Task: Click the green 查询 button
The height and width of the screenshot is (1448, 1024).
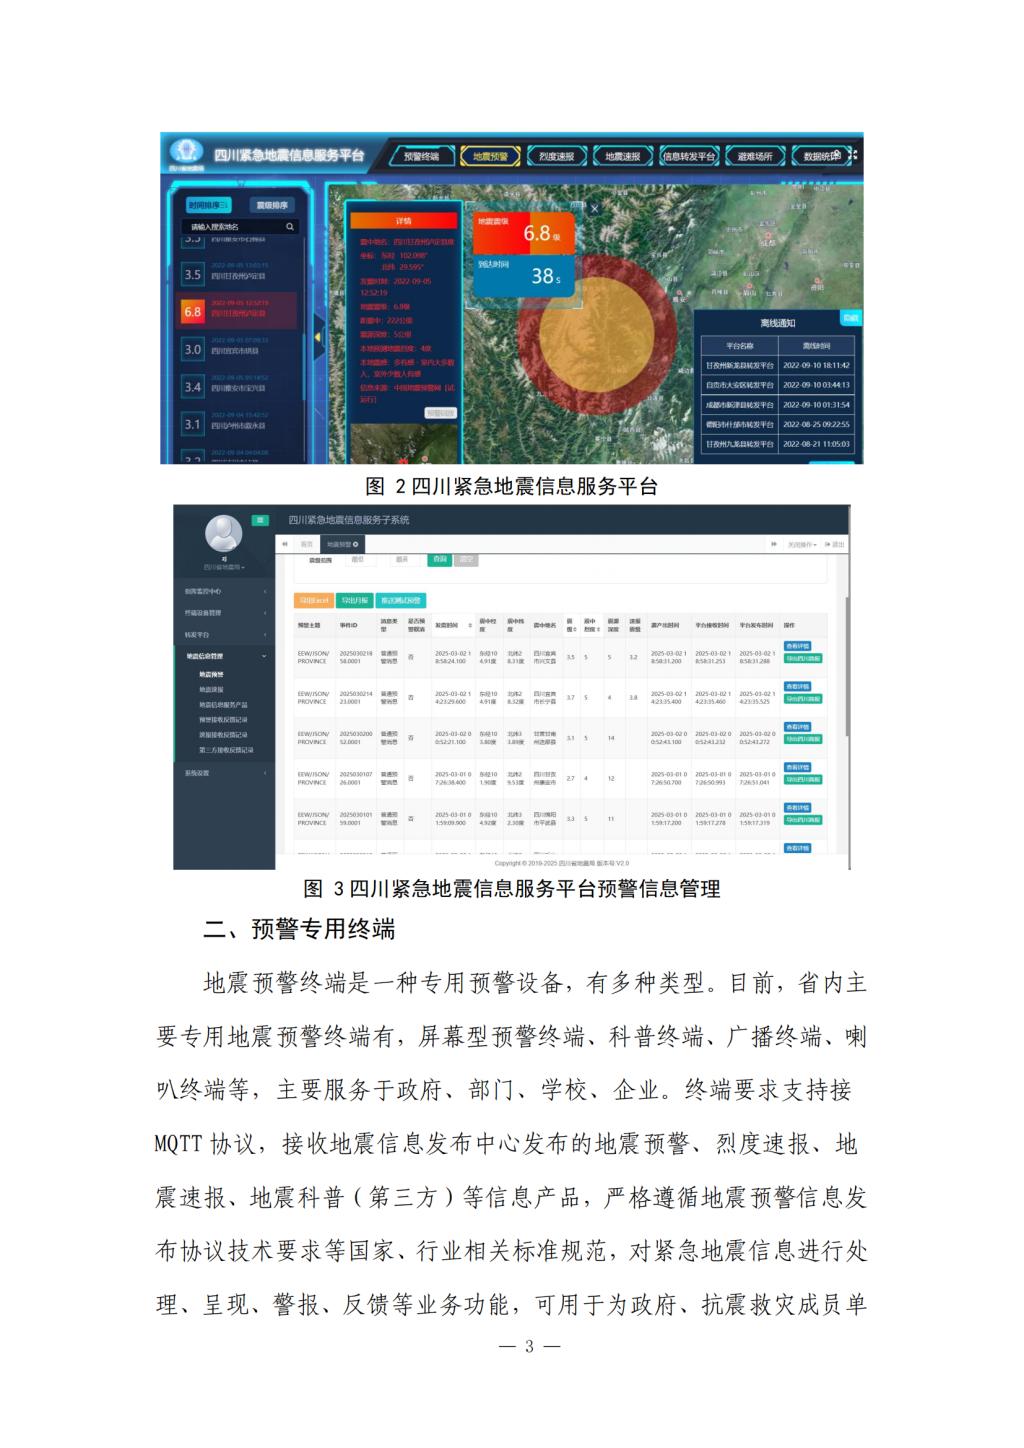Action: [x=439, y=560]
